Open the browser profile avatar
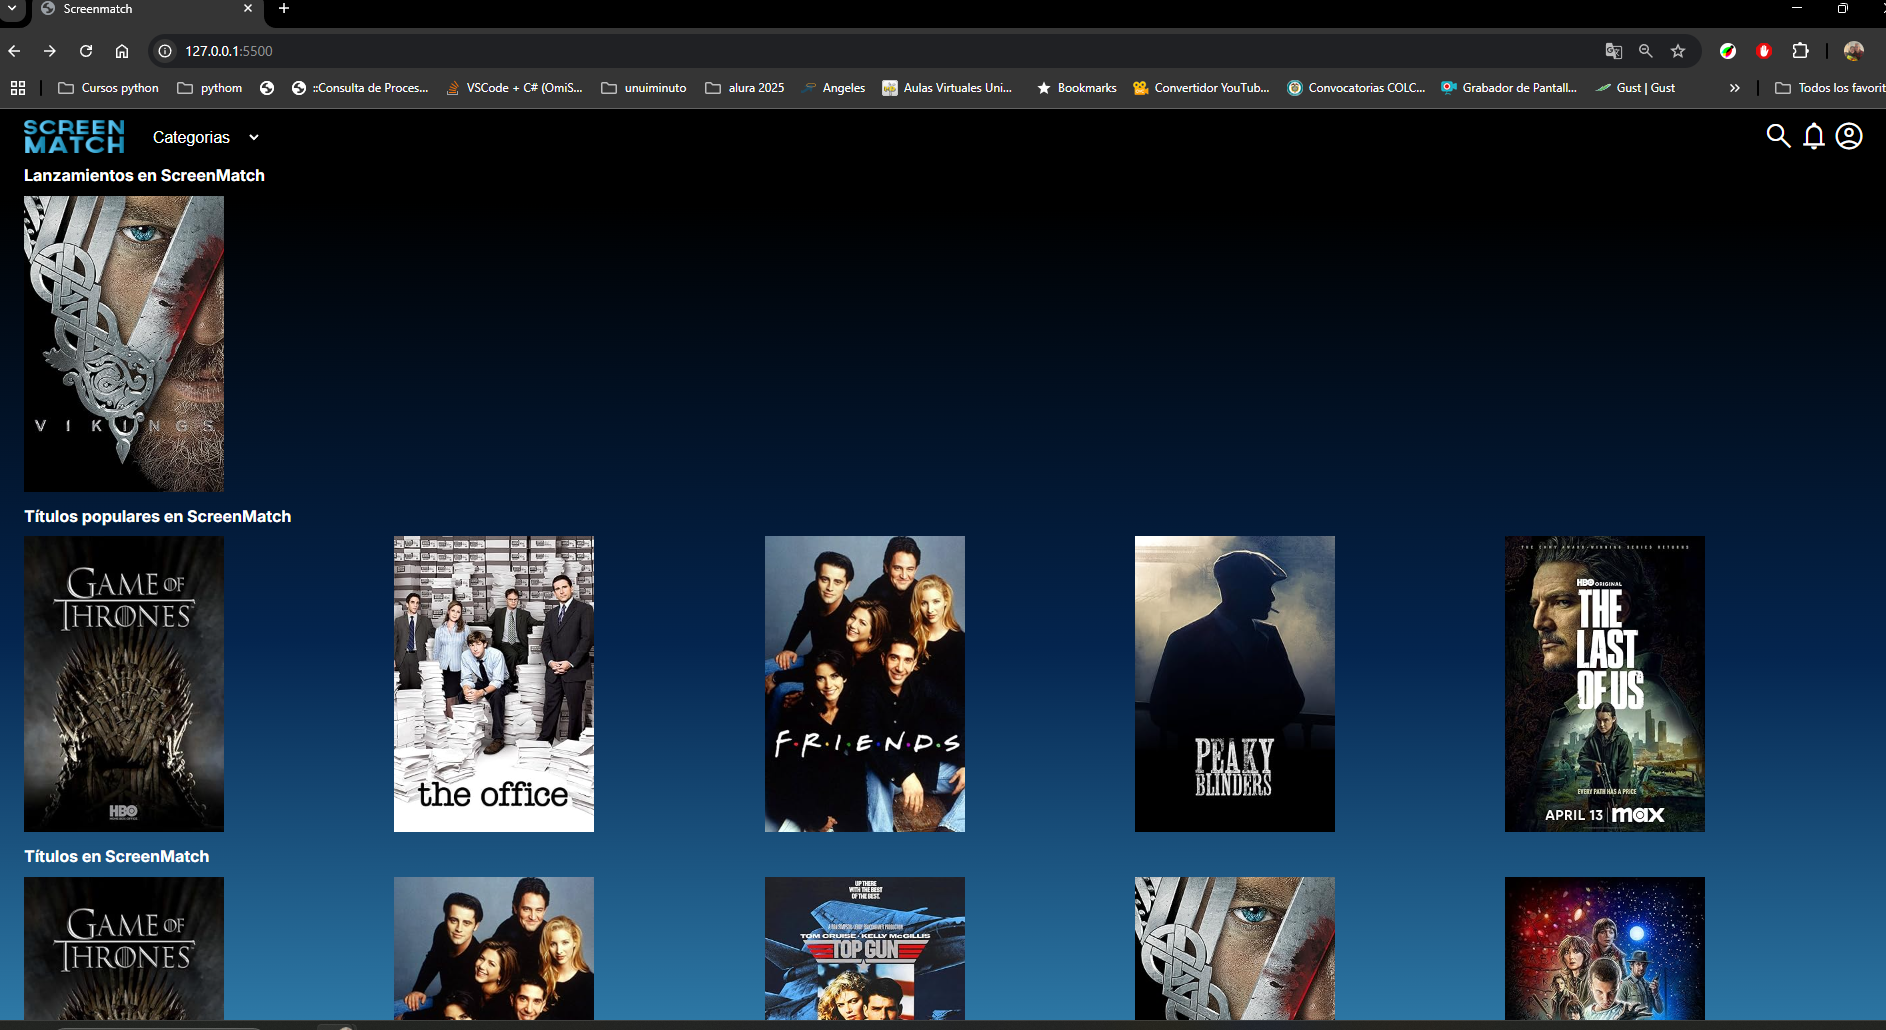 (1853, 51)
